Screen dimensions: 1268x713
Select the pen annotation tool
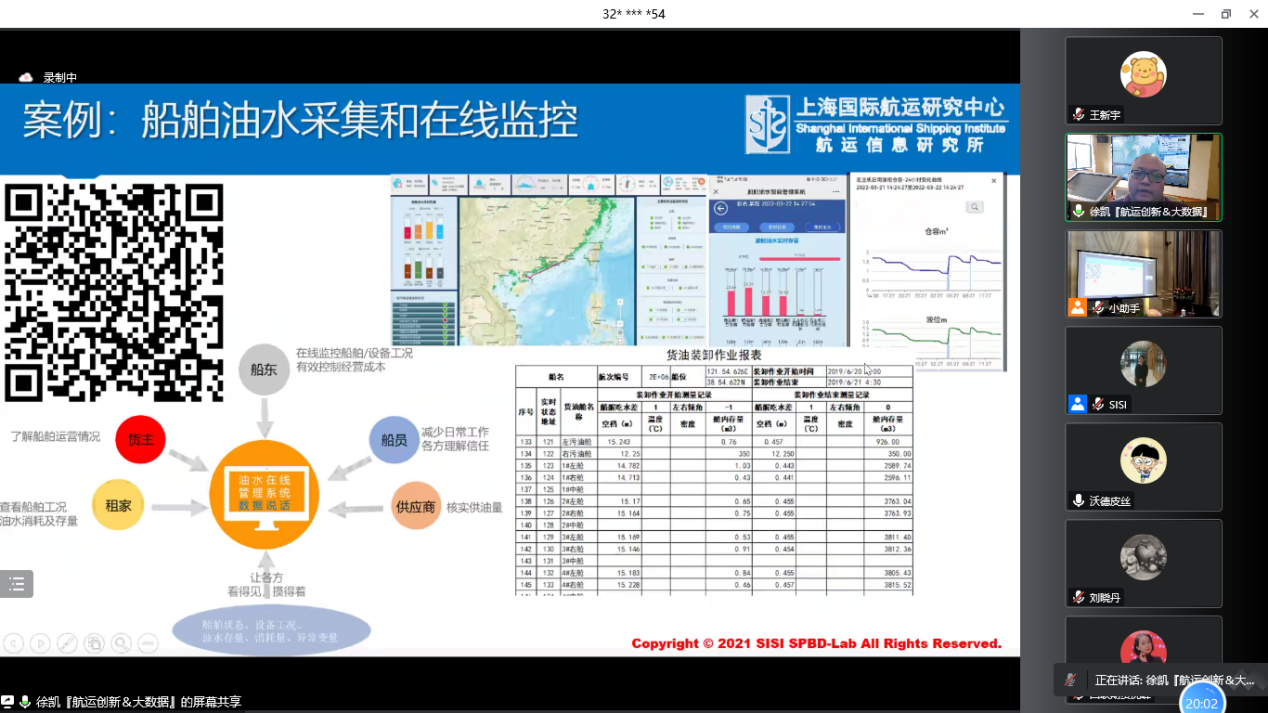(x=67, y=644)
